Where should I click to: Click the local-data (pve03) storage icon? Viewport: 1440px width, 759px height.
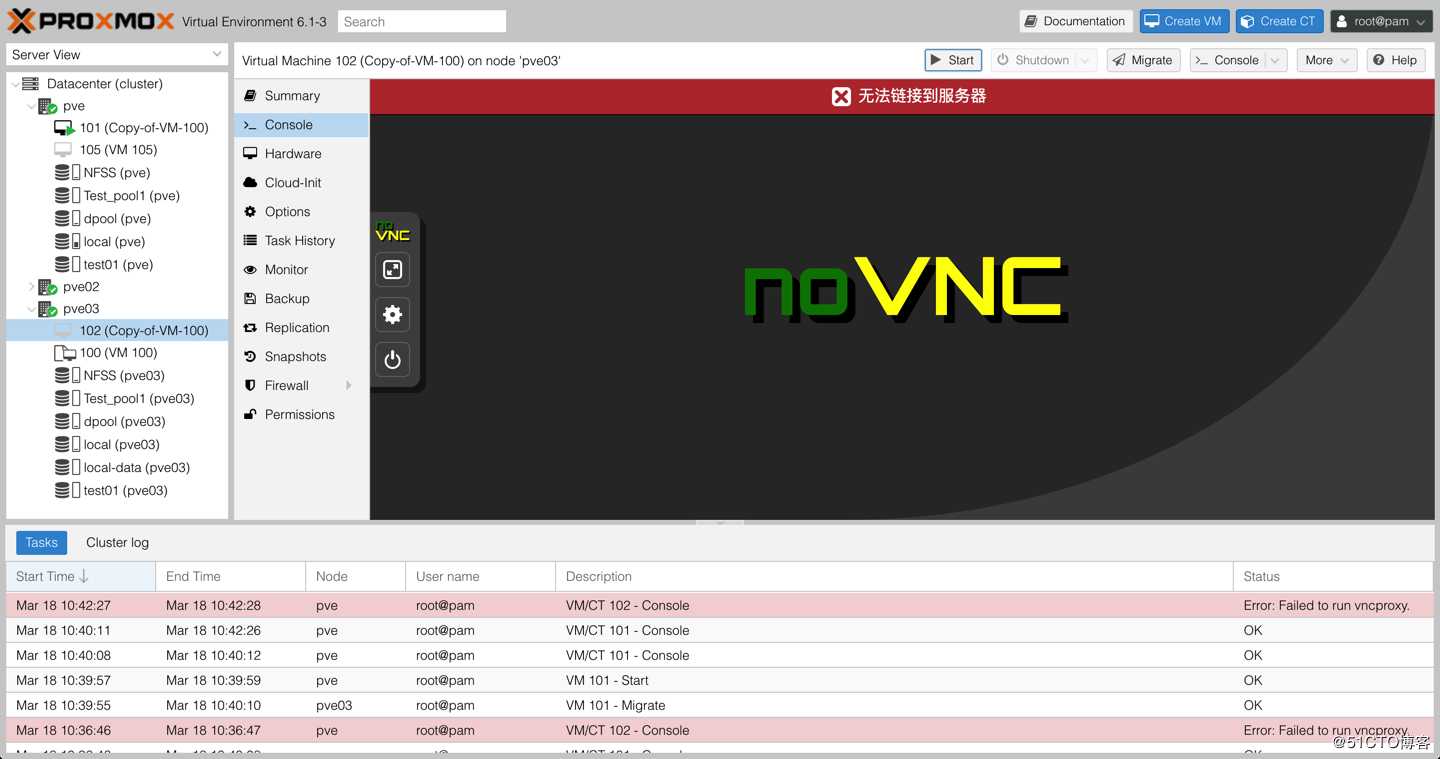click(x=67, y=468)
